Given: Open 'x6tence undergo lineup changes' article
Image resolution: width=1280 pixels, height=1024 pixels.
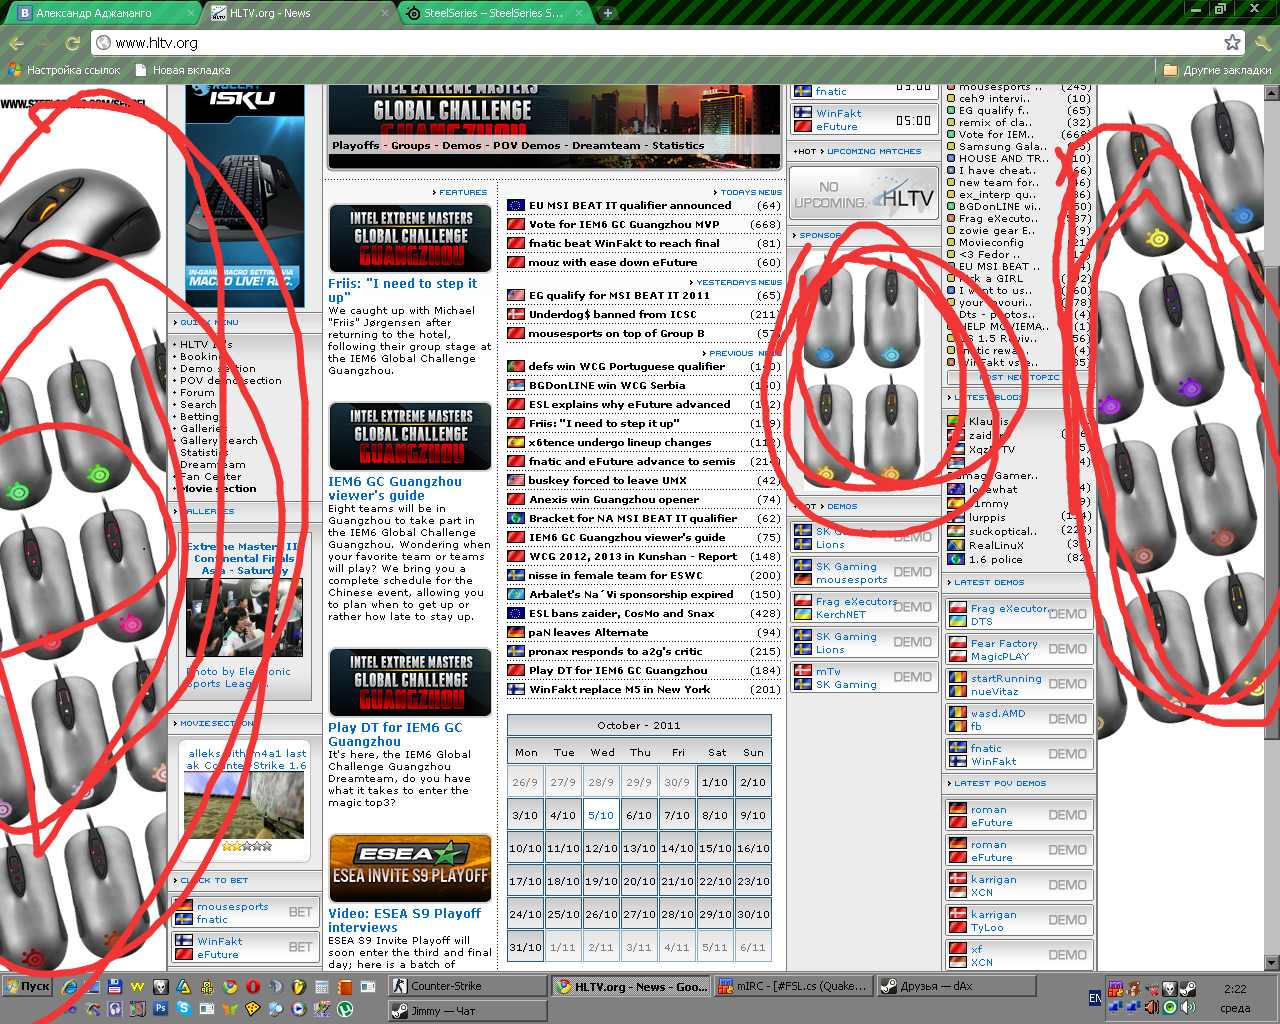Looking at the screenshot, I should point(620,443).
